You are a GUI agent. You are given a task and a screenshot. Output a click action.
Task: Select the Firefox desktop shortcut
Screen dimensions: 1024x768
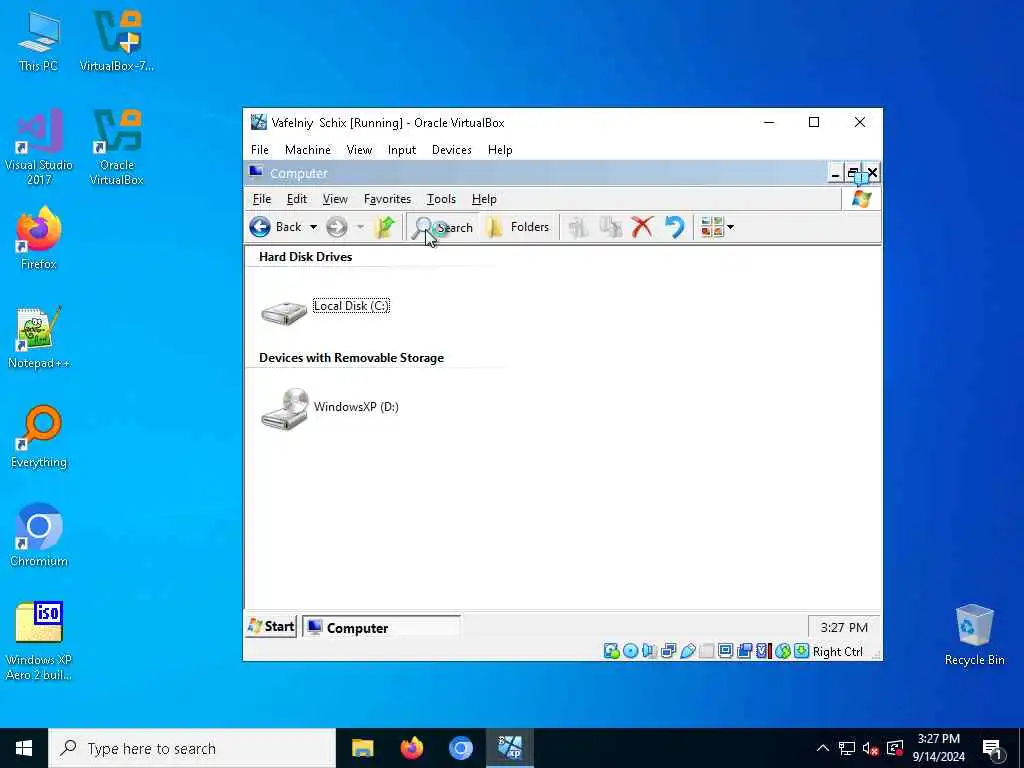click(x=39, y=238)
